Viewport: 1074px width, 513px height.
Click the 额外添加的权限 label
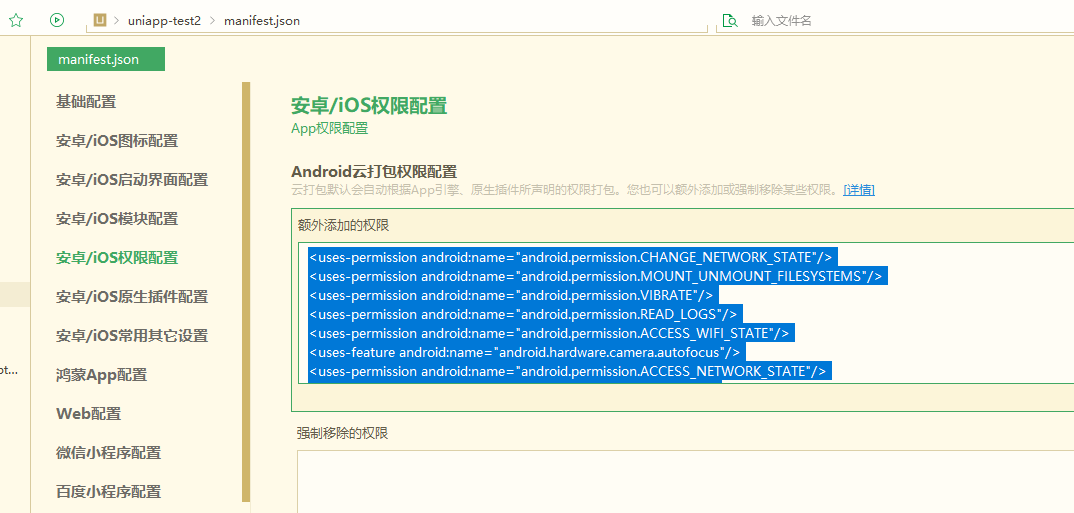(343, 226)
